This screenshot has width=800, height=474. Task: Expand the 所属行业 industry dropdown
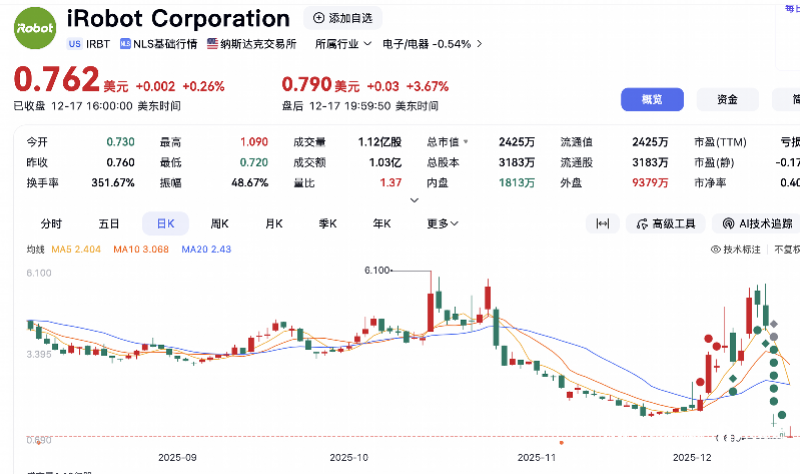343,44
